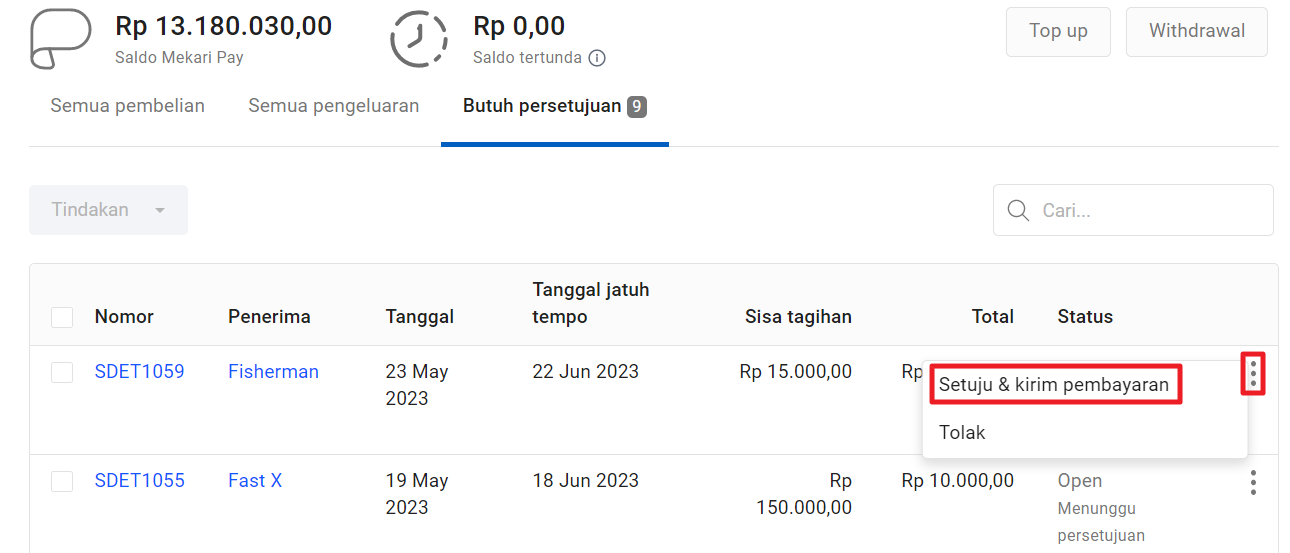Open the three-dot menu for SDET1059
Viewport: 1290px width, 553px height.
(x=1253, y=373)
